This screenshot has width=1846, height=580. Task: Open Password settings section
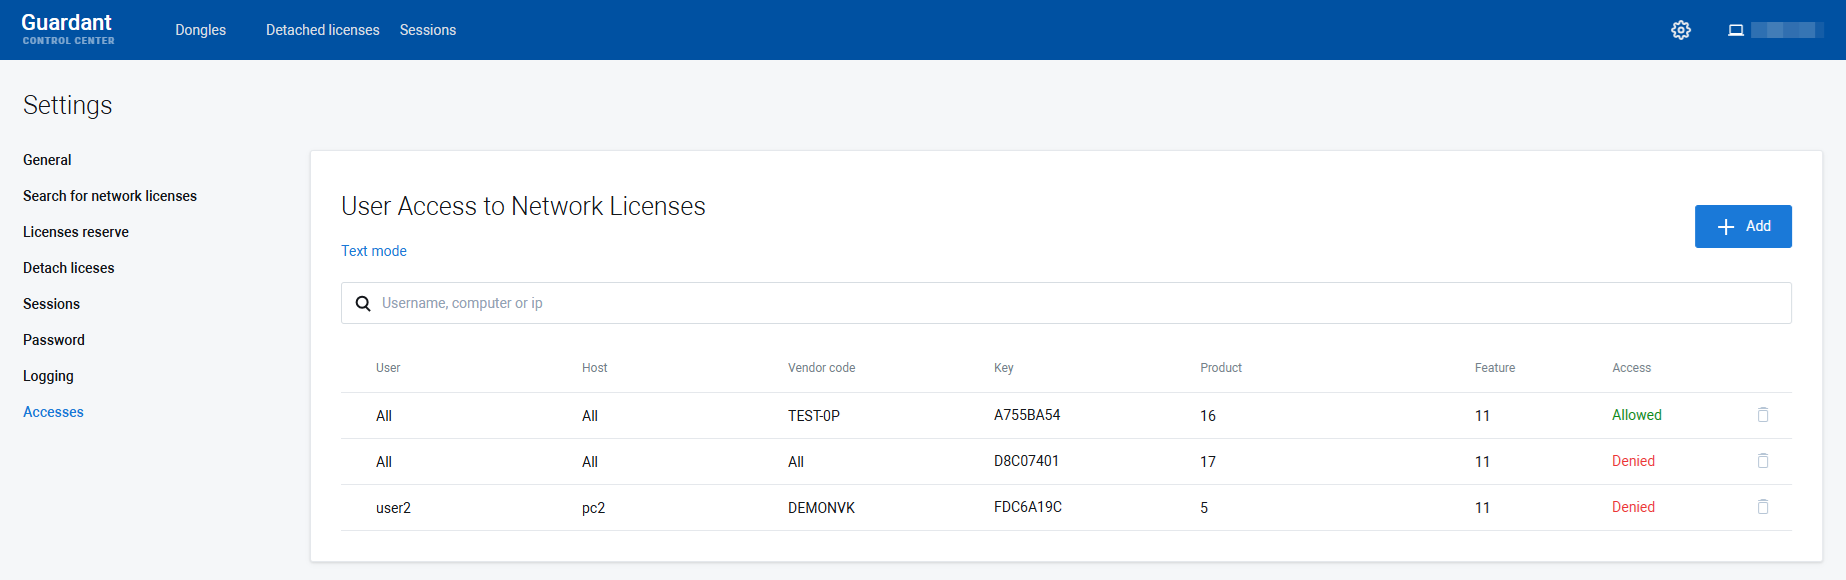pyautogui.click(x=54, y=340)
